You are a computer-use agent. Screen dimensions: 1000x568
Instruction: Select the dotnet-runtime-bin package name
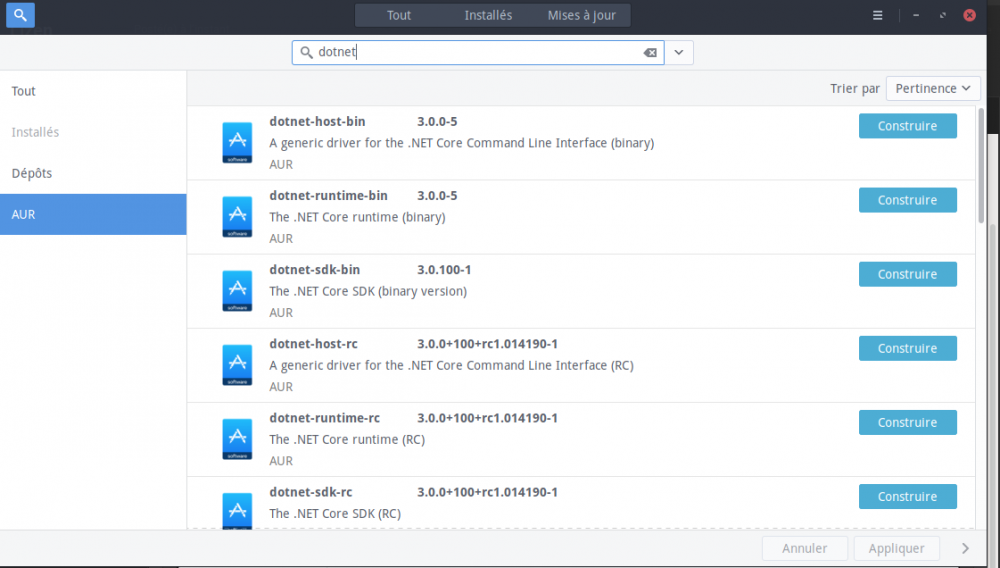328,195
